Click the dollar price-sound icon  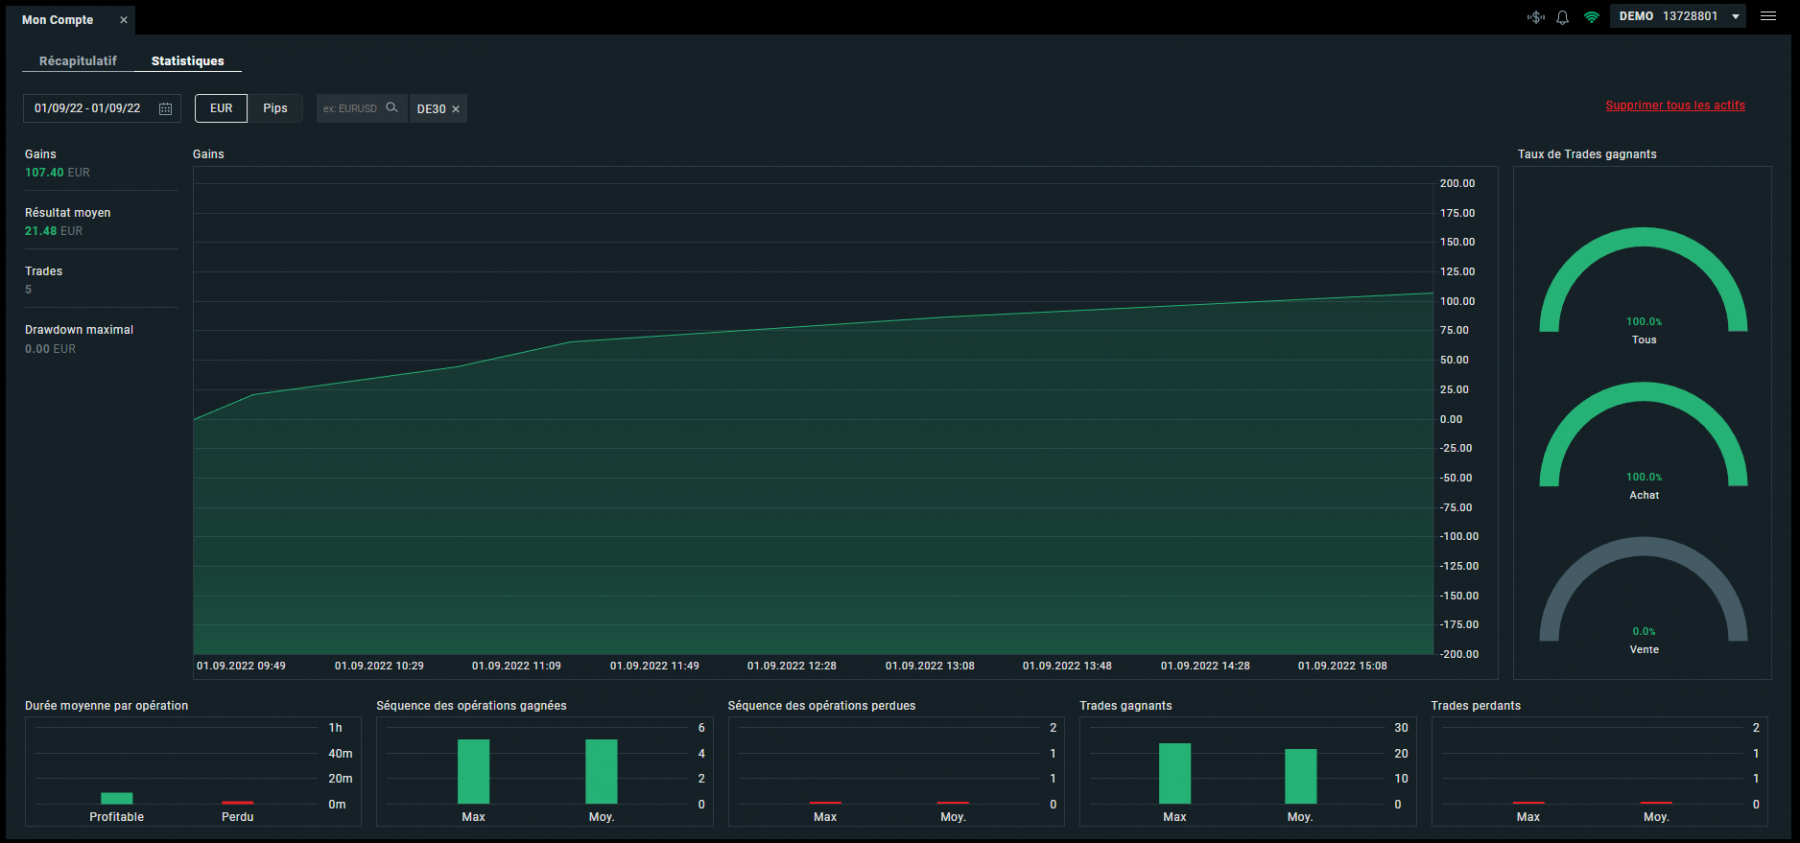pyautogui.click(x=1536, y=17)
